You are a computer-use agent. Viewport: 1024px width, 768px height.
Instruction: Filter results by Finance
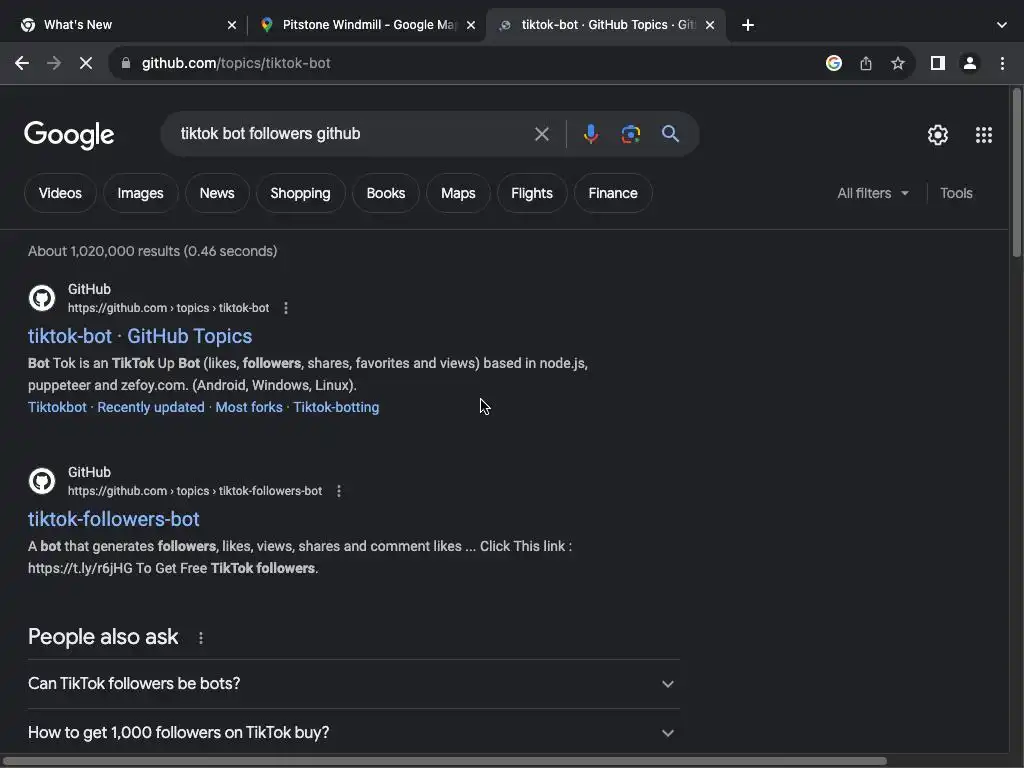click(x=613, y=193)
